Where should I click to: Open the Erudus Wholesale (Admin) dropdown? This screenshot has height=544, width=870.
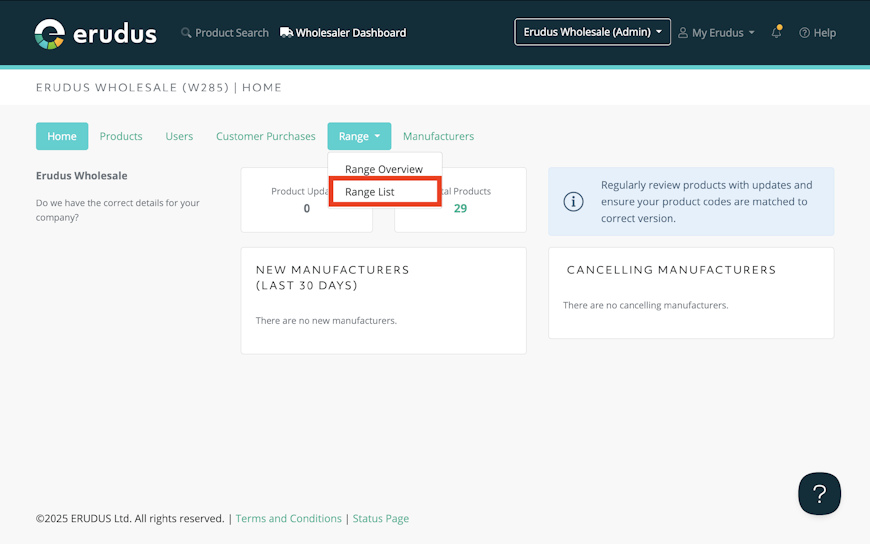(x=592, y=32)
